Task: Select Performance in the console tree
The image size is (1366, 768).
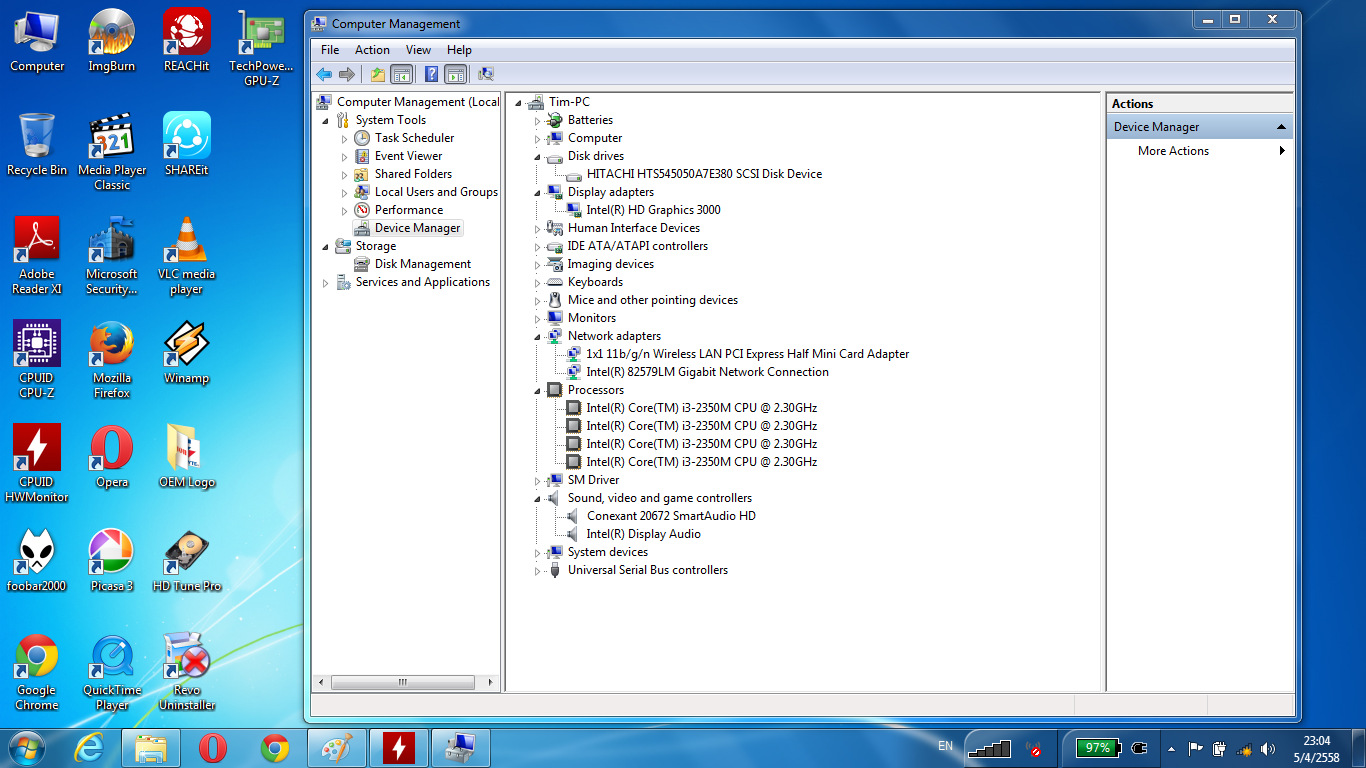Action: point(408,210)
